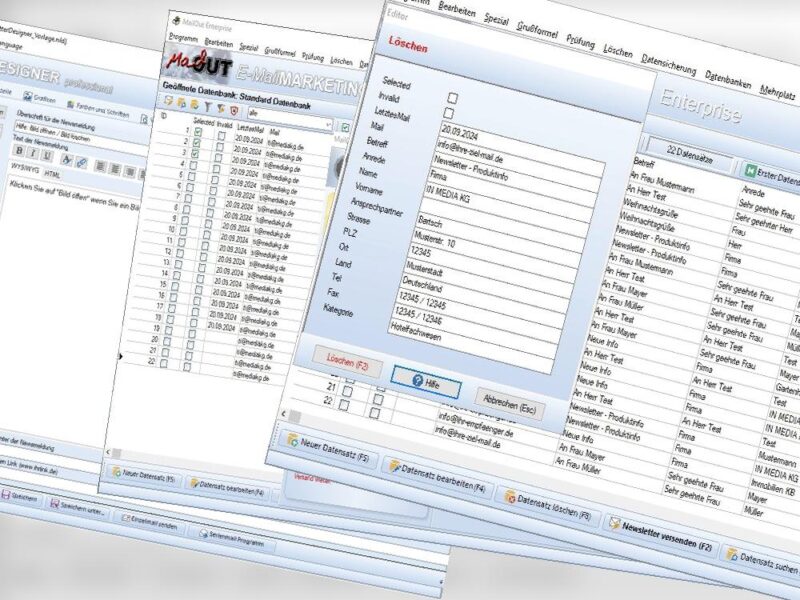Click the filter with star icon in MailOut toolbar
Viewport: 800px width, 600px height.
tap(220, 109)
